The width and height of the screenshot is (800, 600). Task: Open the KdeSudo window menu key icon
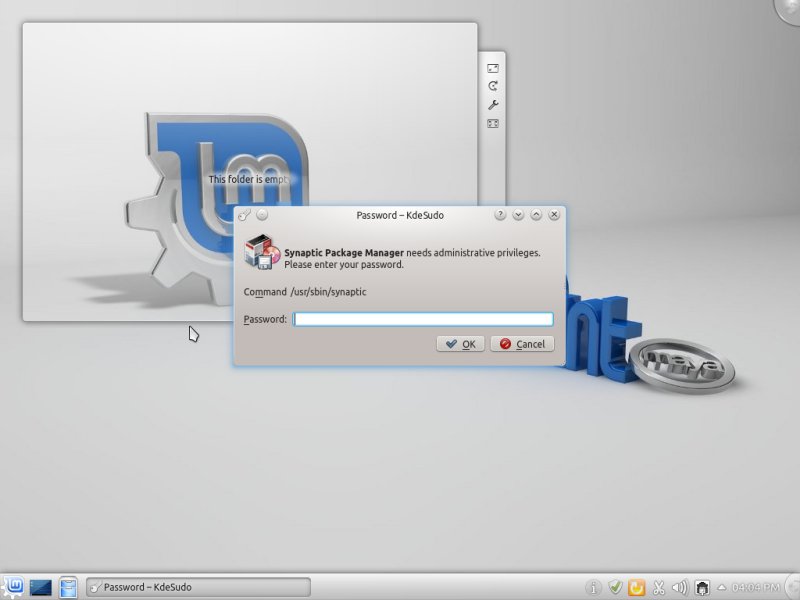(x=244, y=215)
